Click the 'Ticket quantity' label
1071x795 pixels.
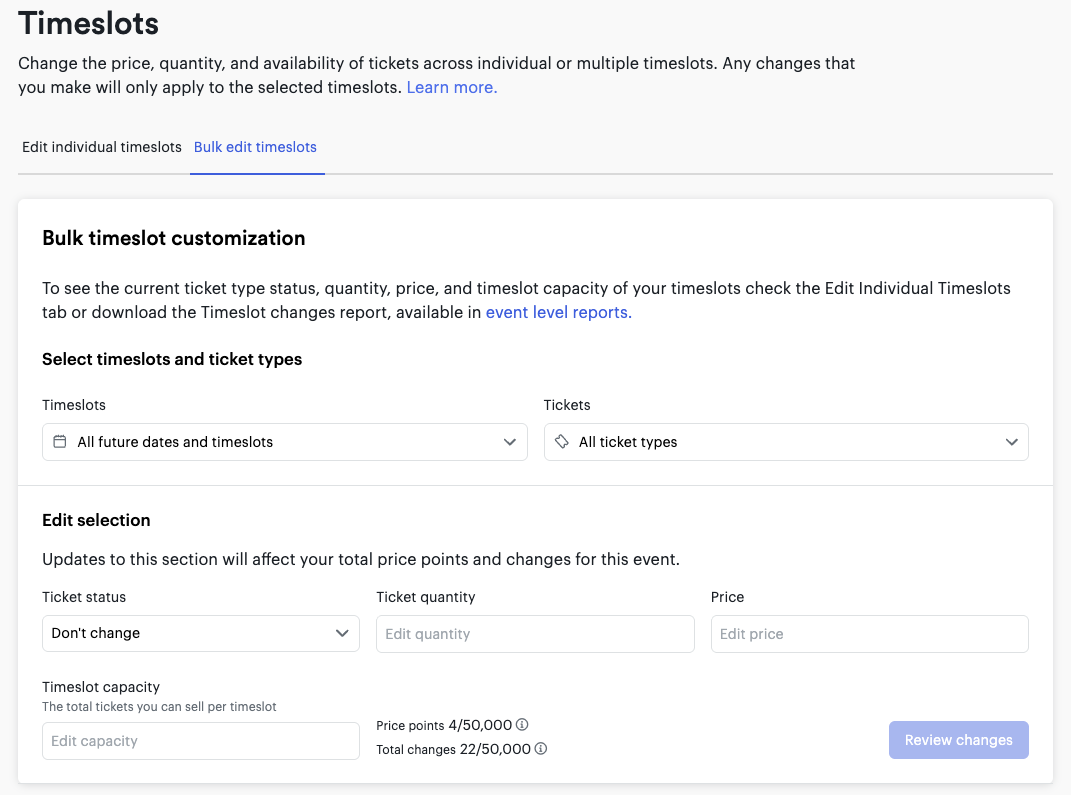[426, 597]
